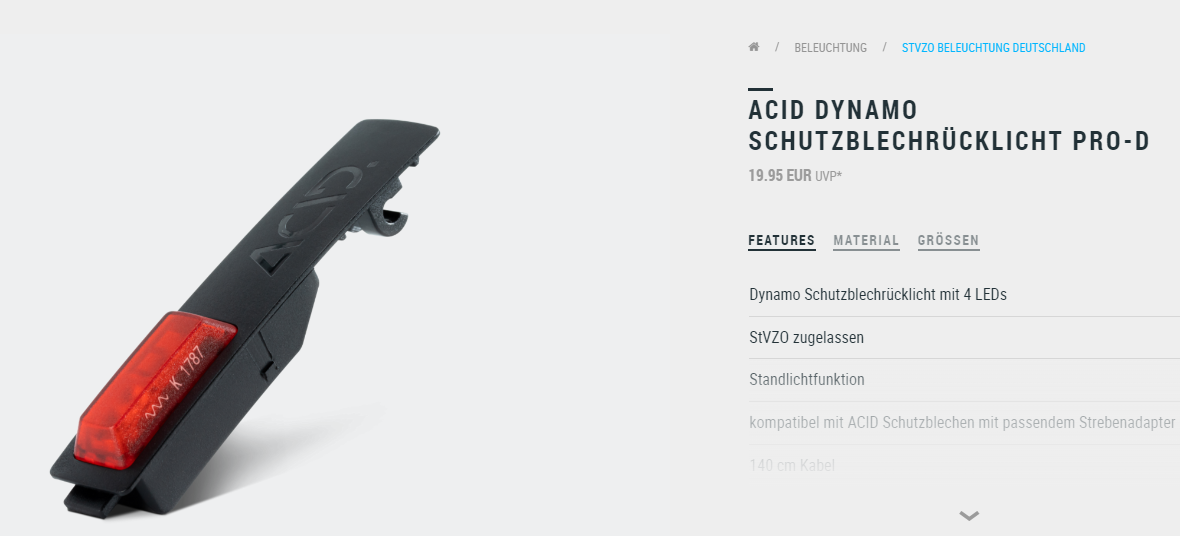
Task: Select the ACID Dynamo Schutzblechrücklicht Pro-D title
Action: [949, 125]
